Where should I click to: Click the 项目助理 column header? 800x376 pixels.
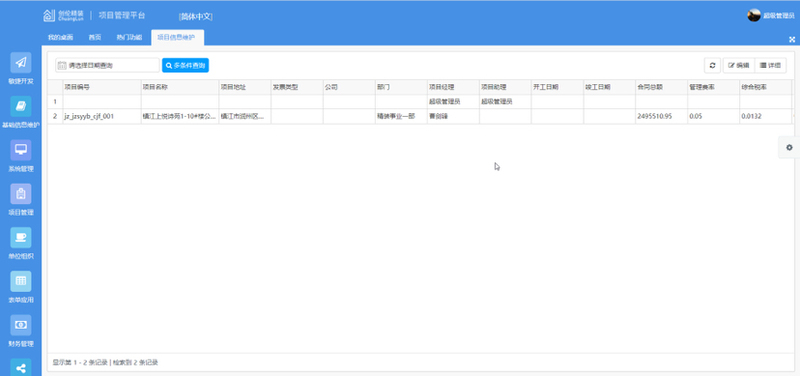pos(505,87)
